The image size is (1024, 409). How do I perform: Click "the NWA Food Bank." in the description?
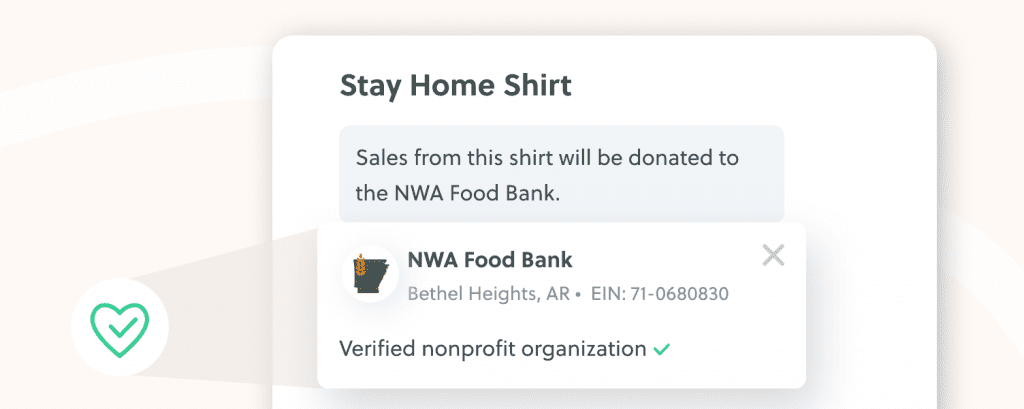tap(458, 194)
